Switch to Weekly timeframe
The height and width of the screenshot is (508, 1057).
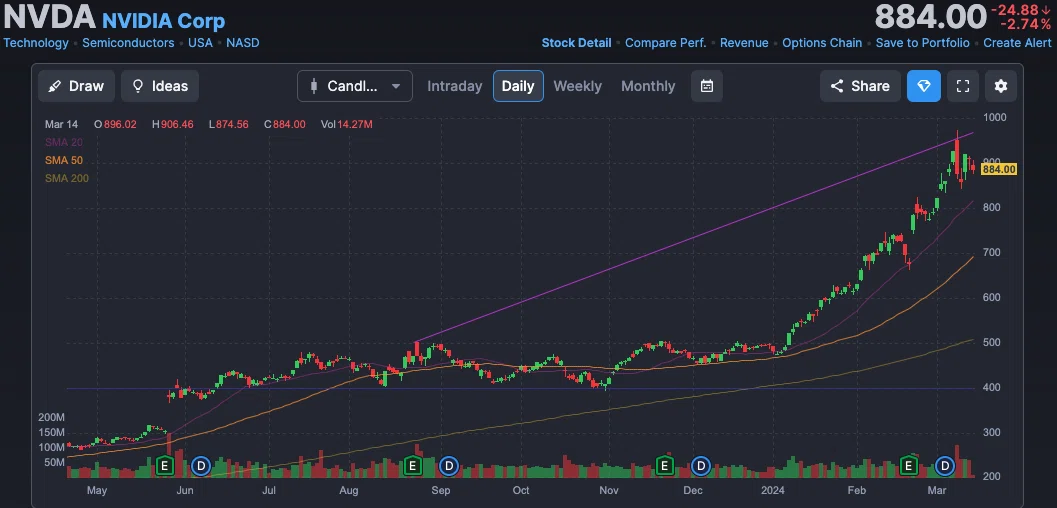click(x=577, y=86)
